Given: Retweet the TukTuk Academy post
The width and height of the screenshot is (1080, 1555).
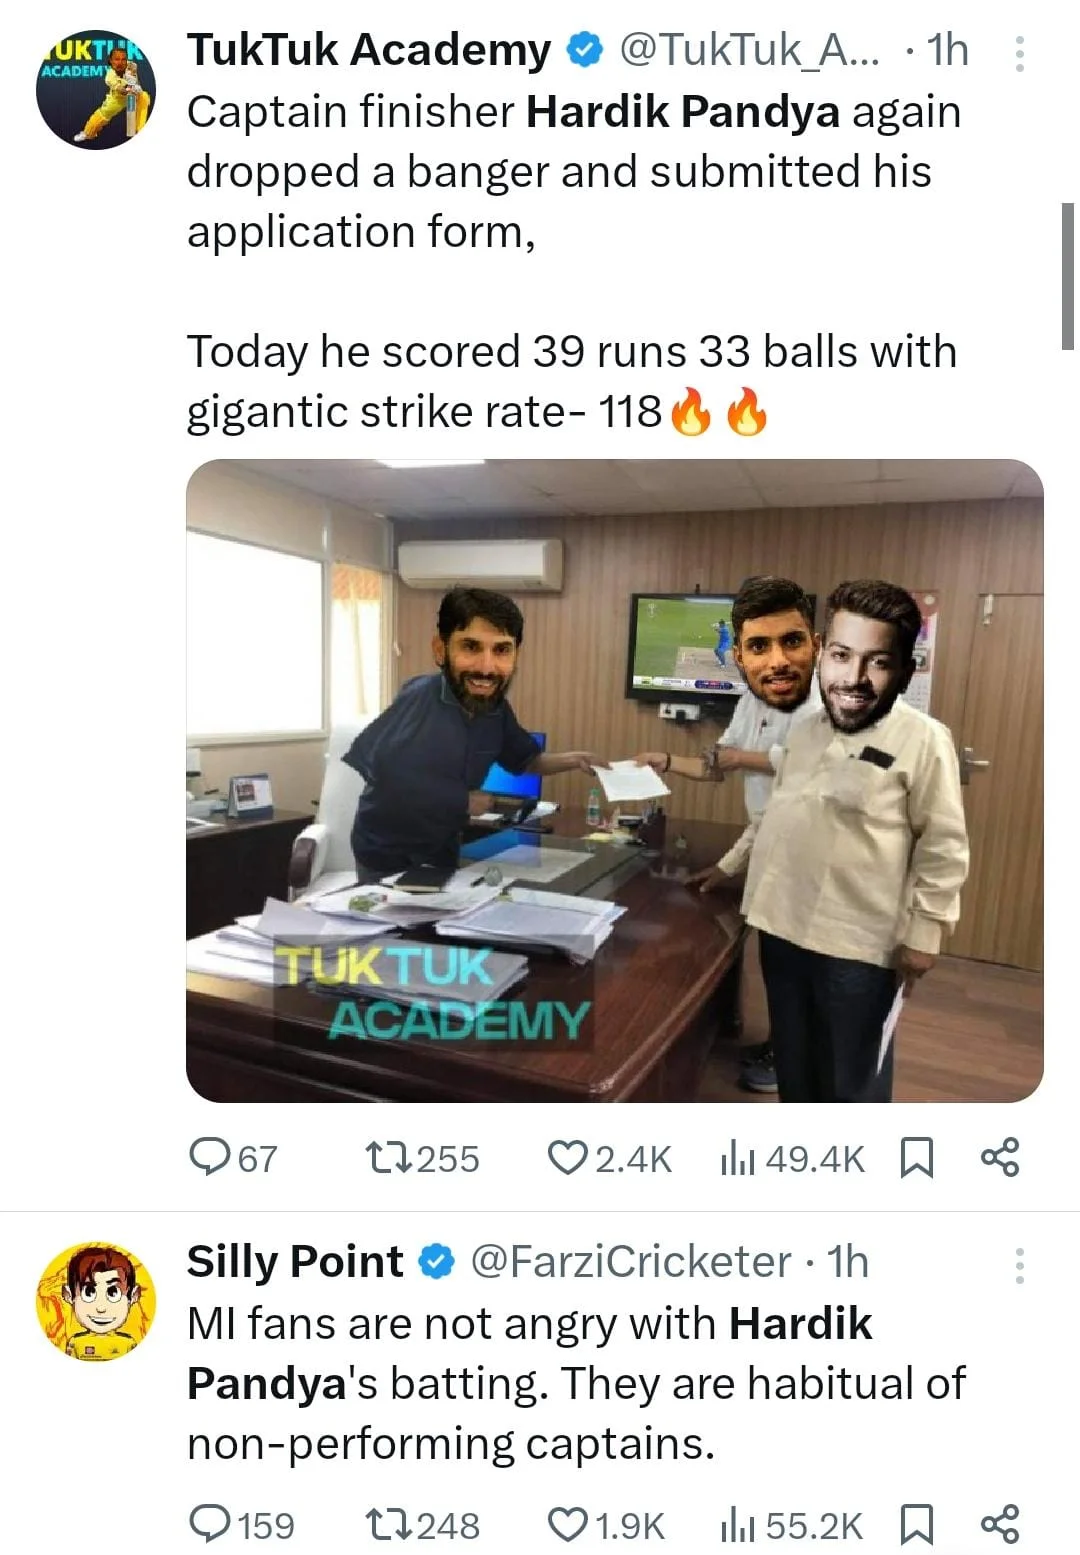Looking at the screenshot, I should (386, 1158).
